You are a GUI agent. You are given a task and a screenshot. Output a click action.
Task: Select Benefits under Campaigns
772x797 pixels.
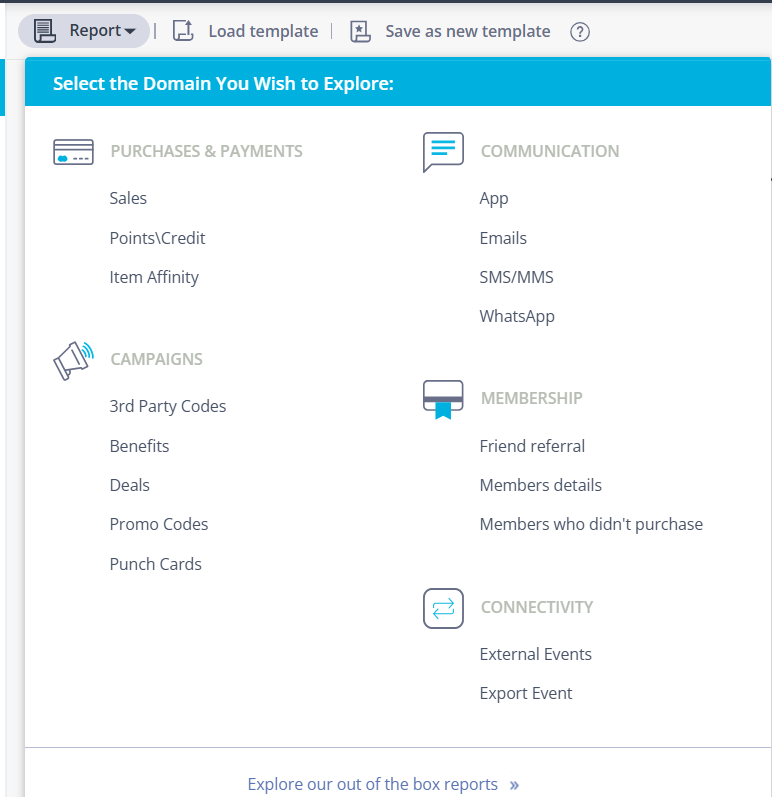[139, 446]
